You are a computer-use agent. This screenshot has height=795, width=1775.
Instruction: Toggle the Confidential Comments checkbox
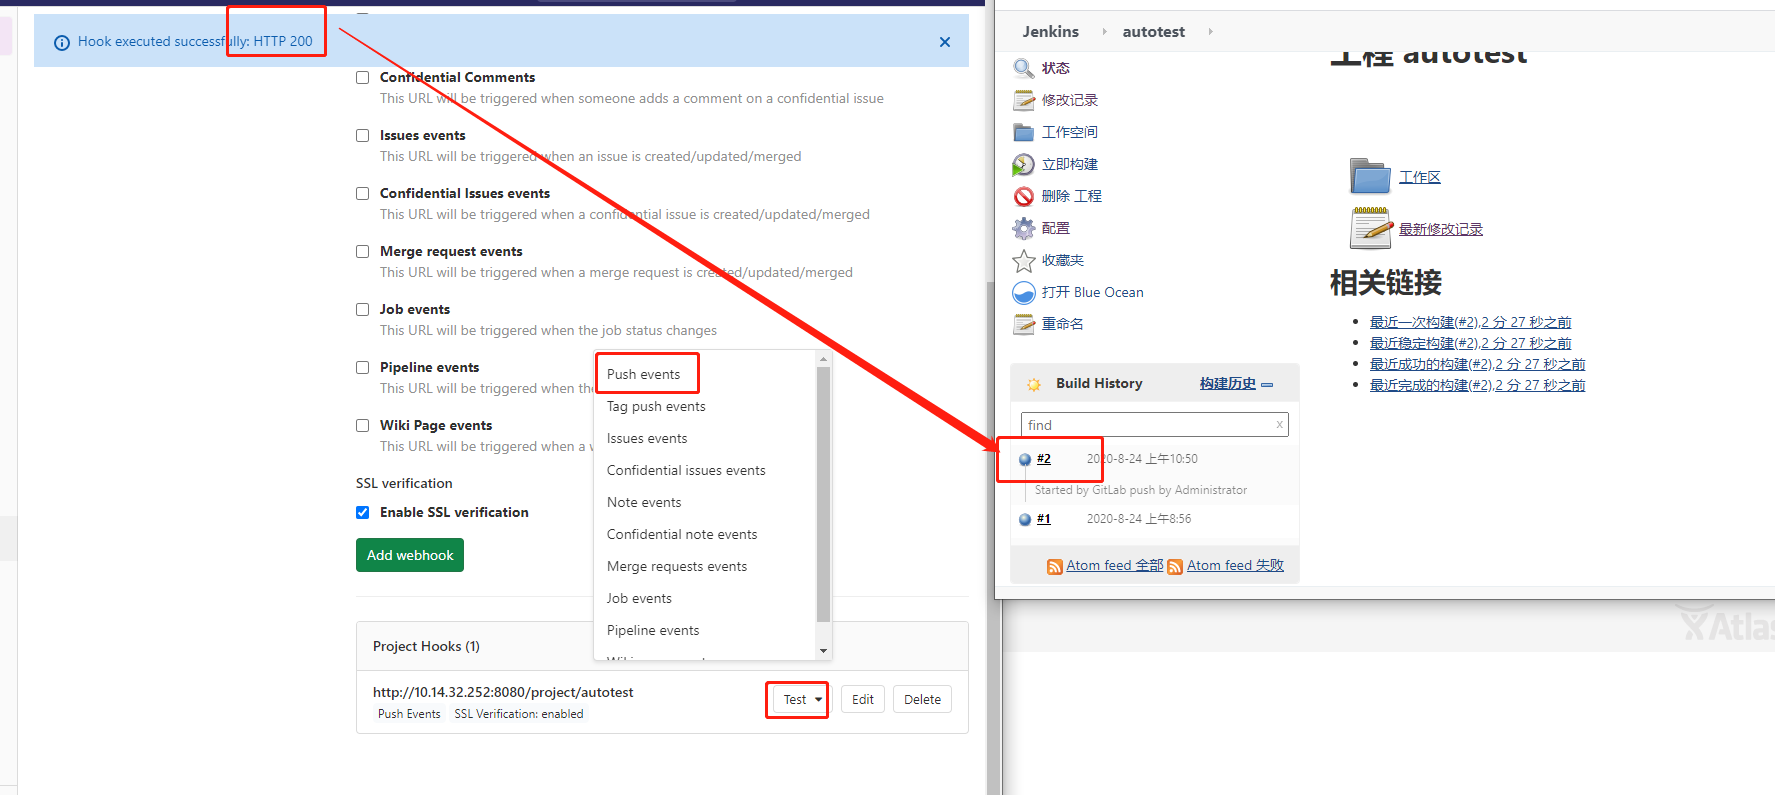click(x=363, y=77)
